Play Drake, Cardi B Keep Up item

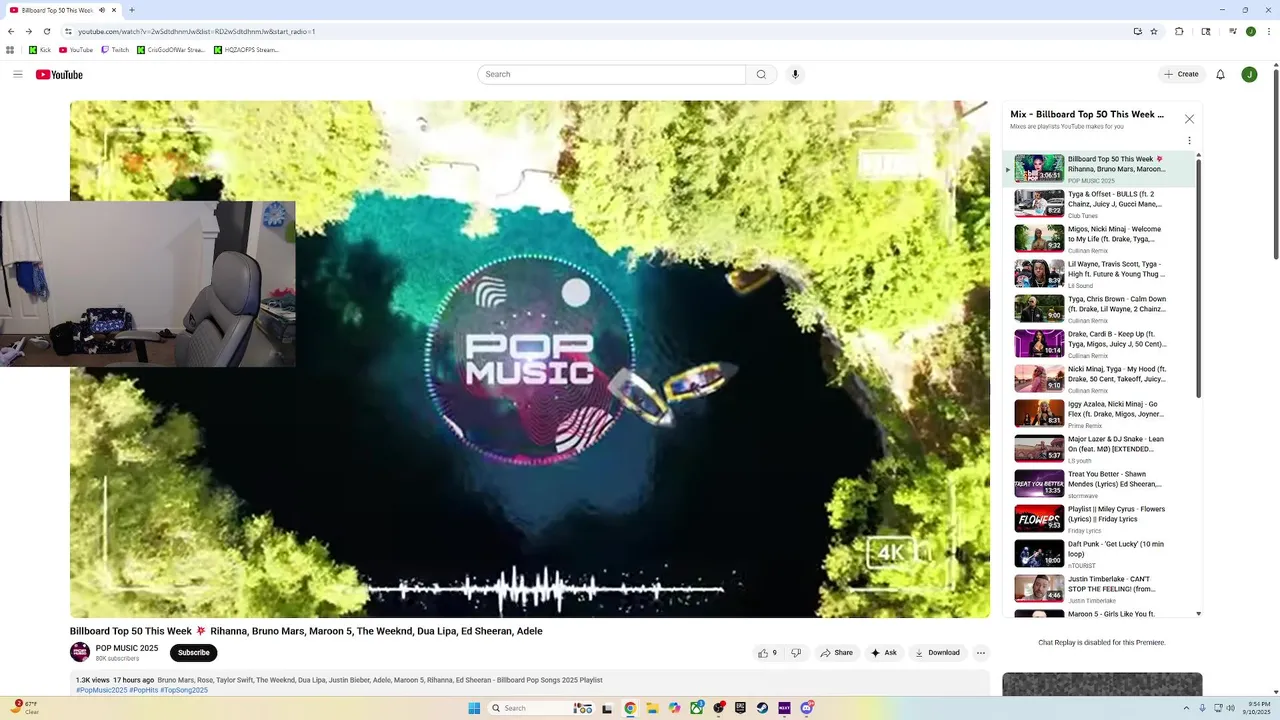[1100, 343]
